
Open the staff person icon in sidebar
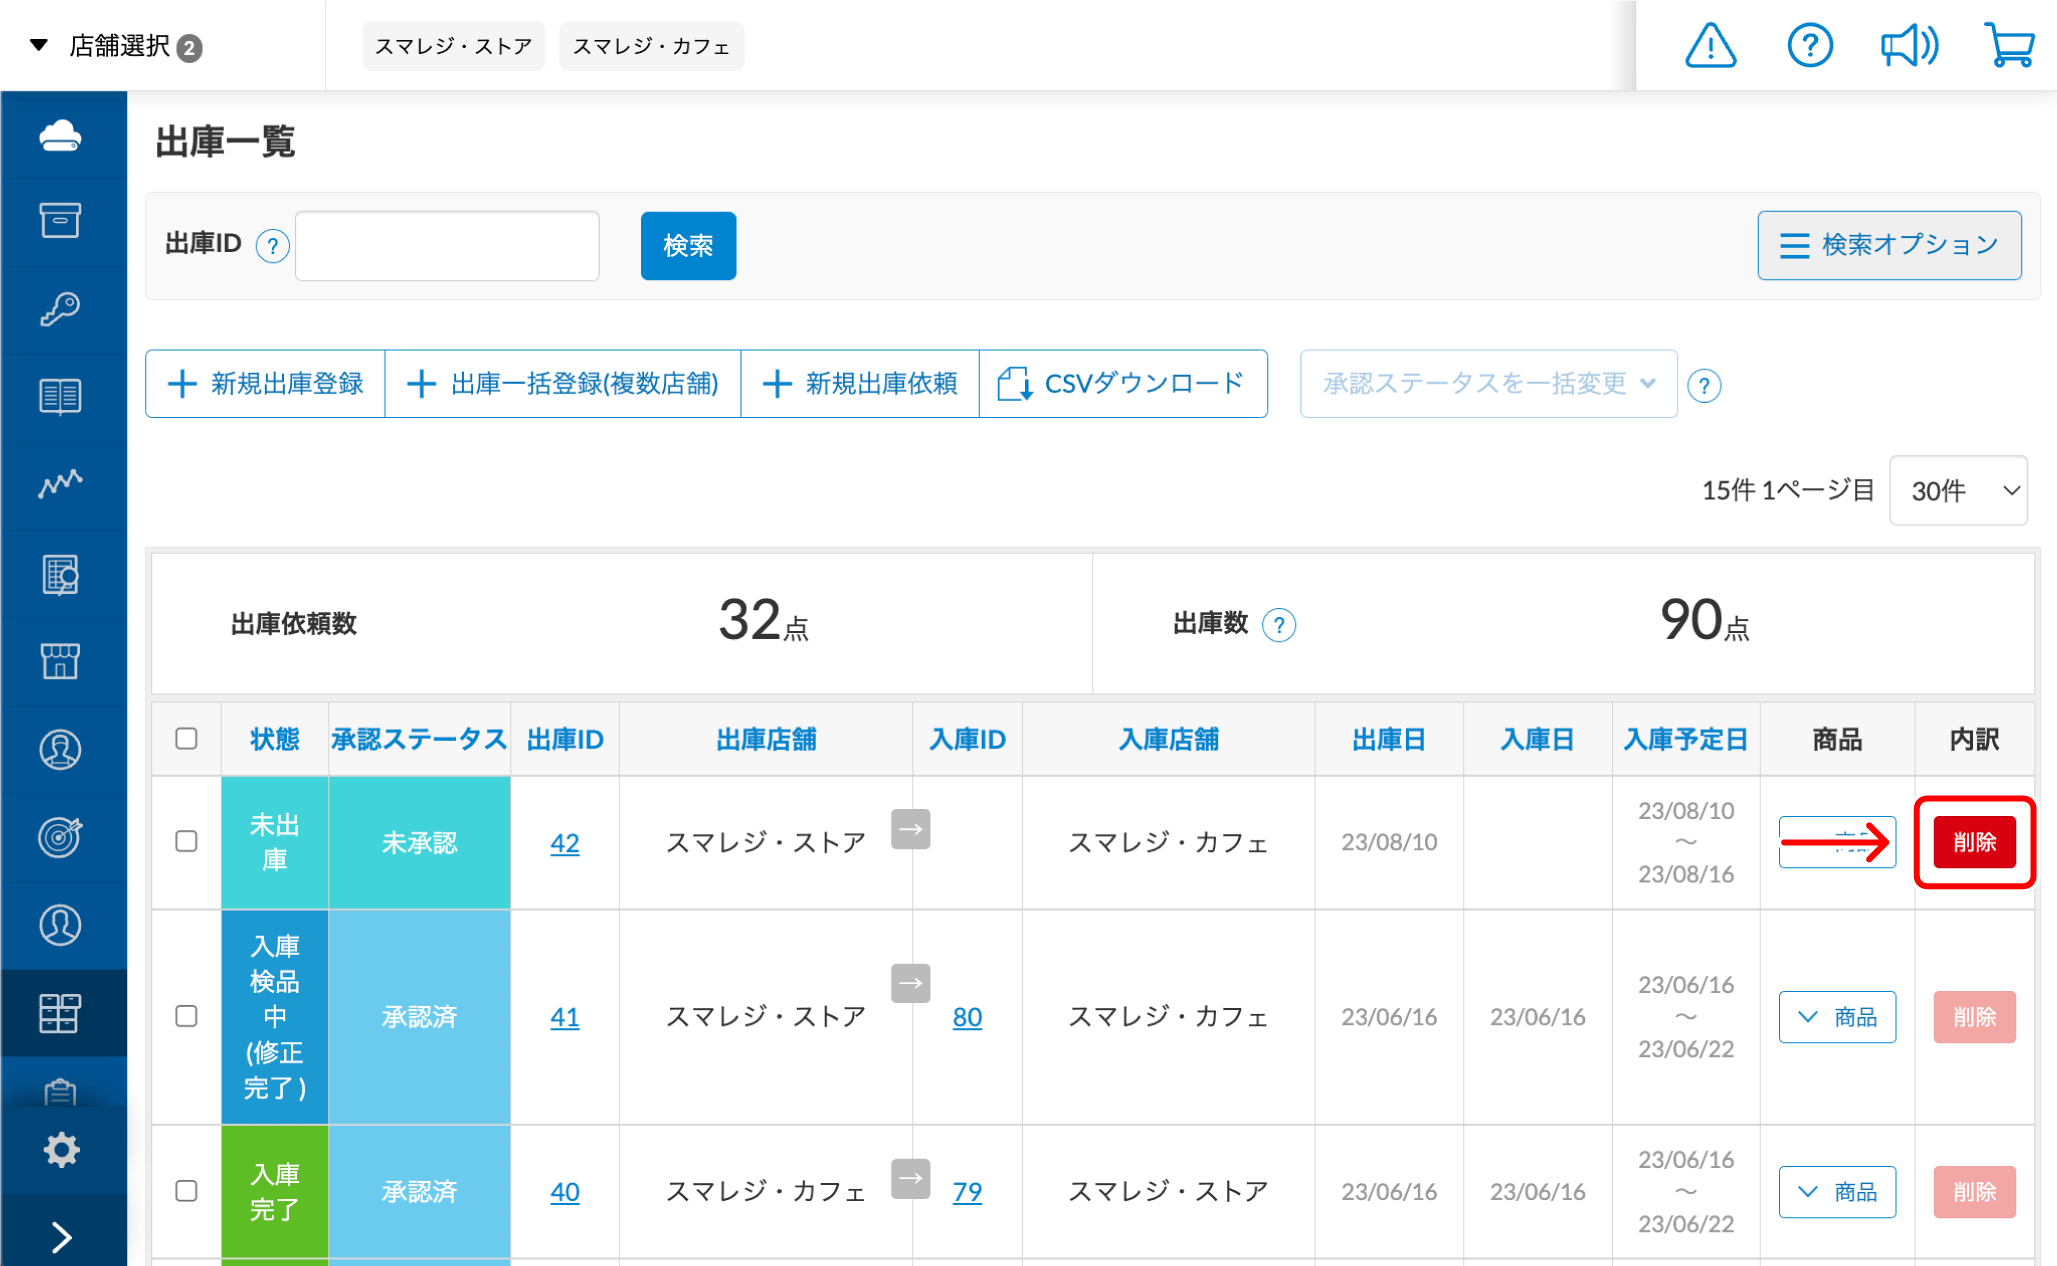[60, 750]
